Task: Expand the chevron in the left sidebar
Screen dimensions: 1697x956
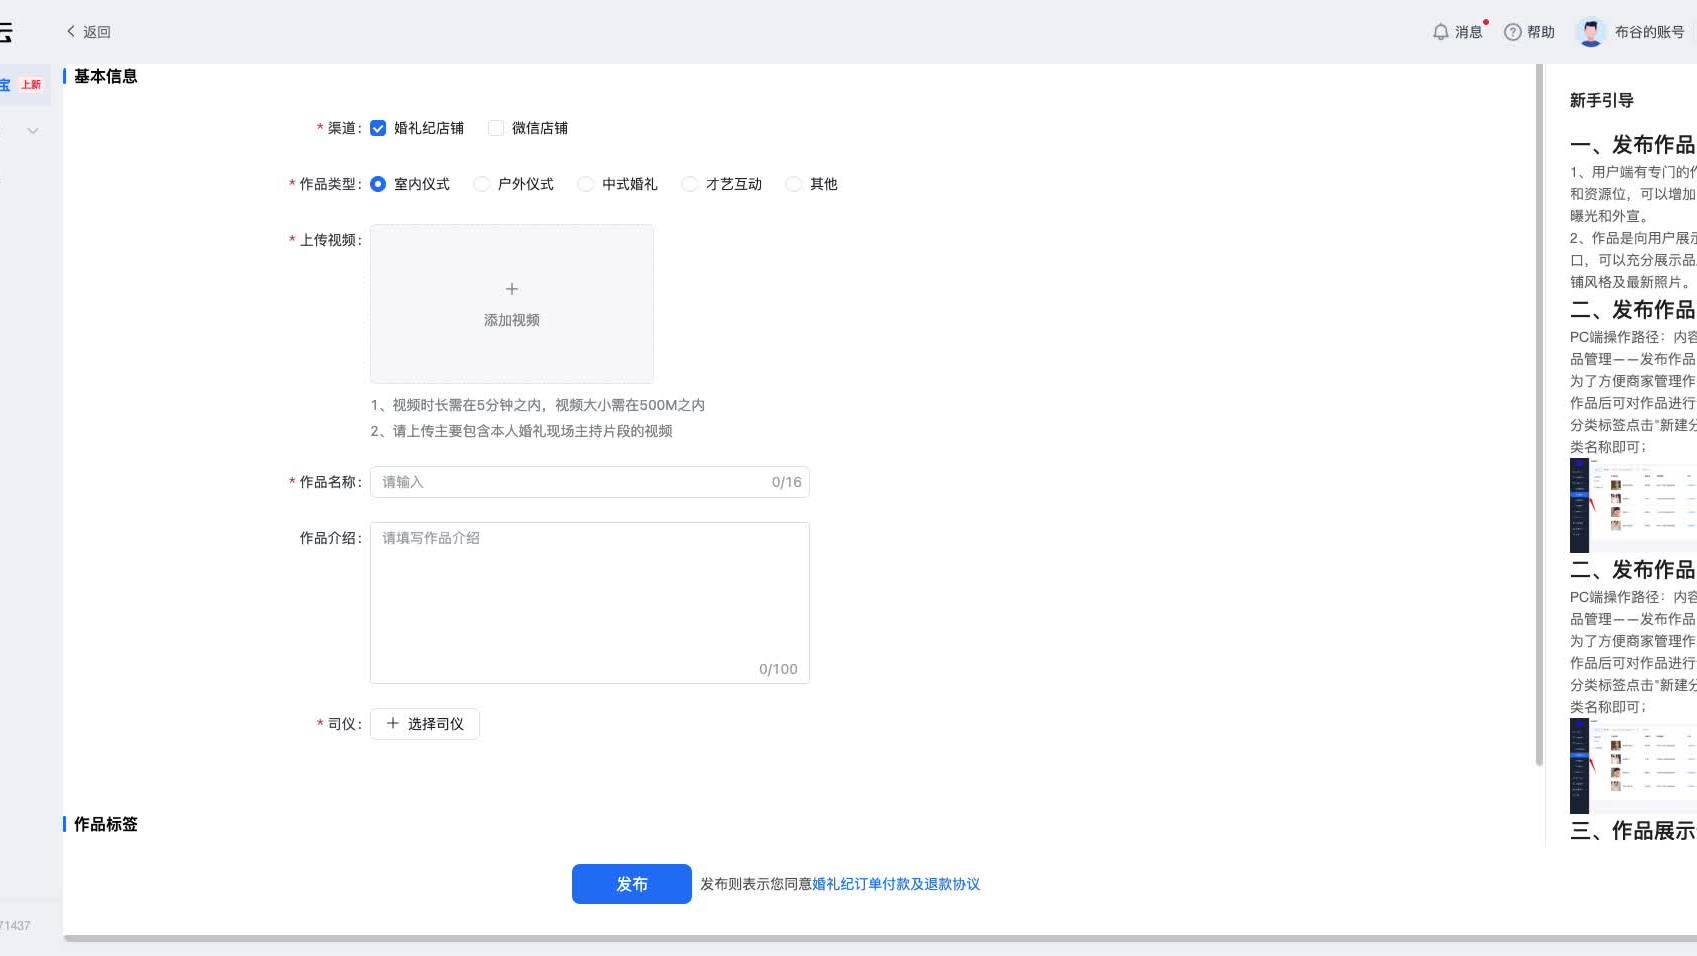Action: pyautogui.click(x=33, y=130)
